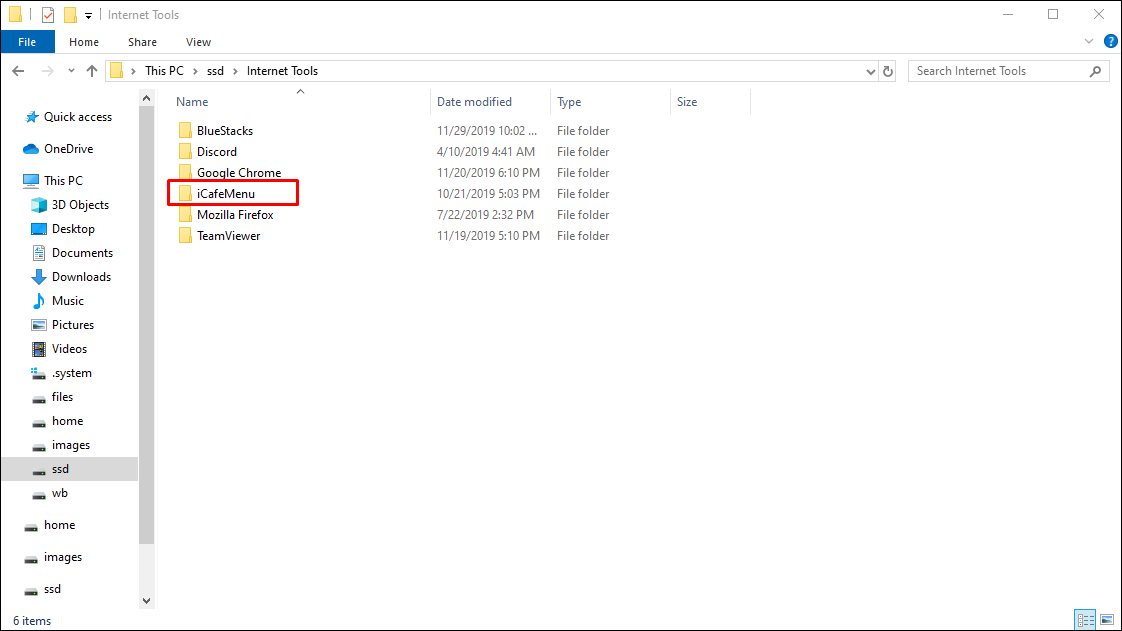Screen dimensions: 1122x631
Task: Open recent locations dropdown arrow
Action: tap(71, 71)
